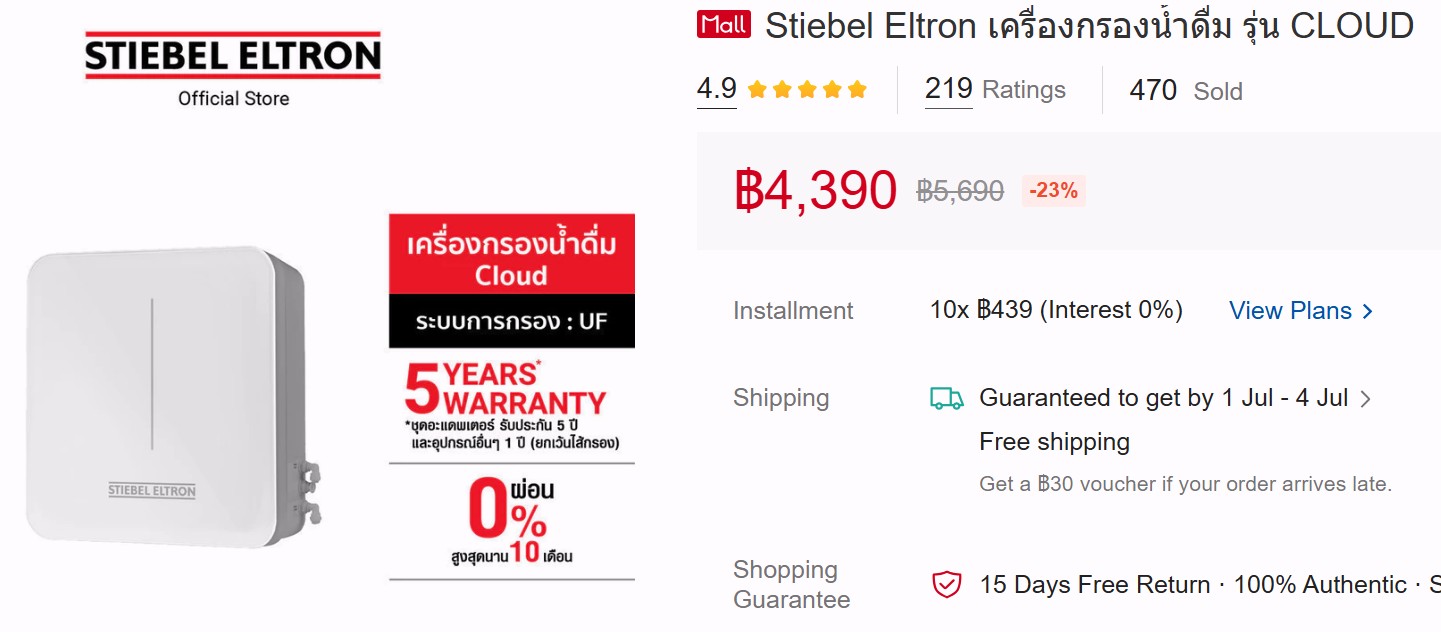Click the 0% installment promo graphic
This screenshot has height=632, width=1441.
[x=512, y=522]
